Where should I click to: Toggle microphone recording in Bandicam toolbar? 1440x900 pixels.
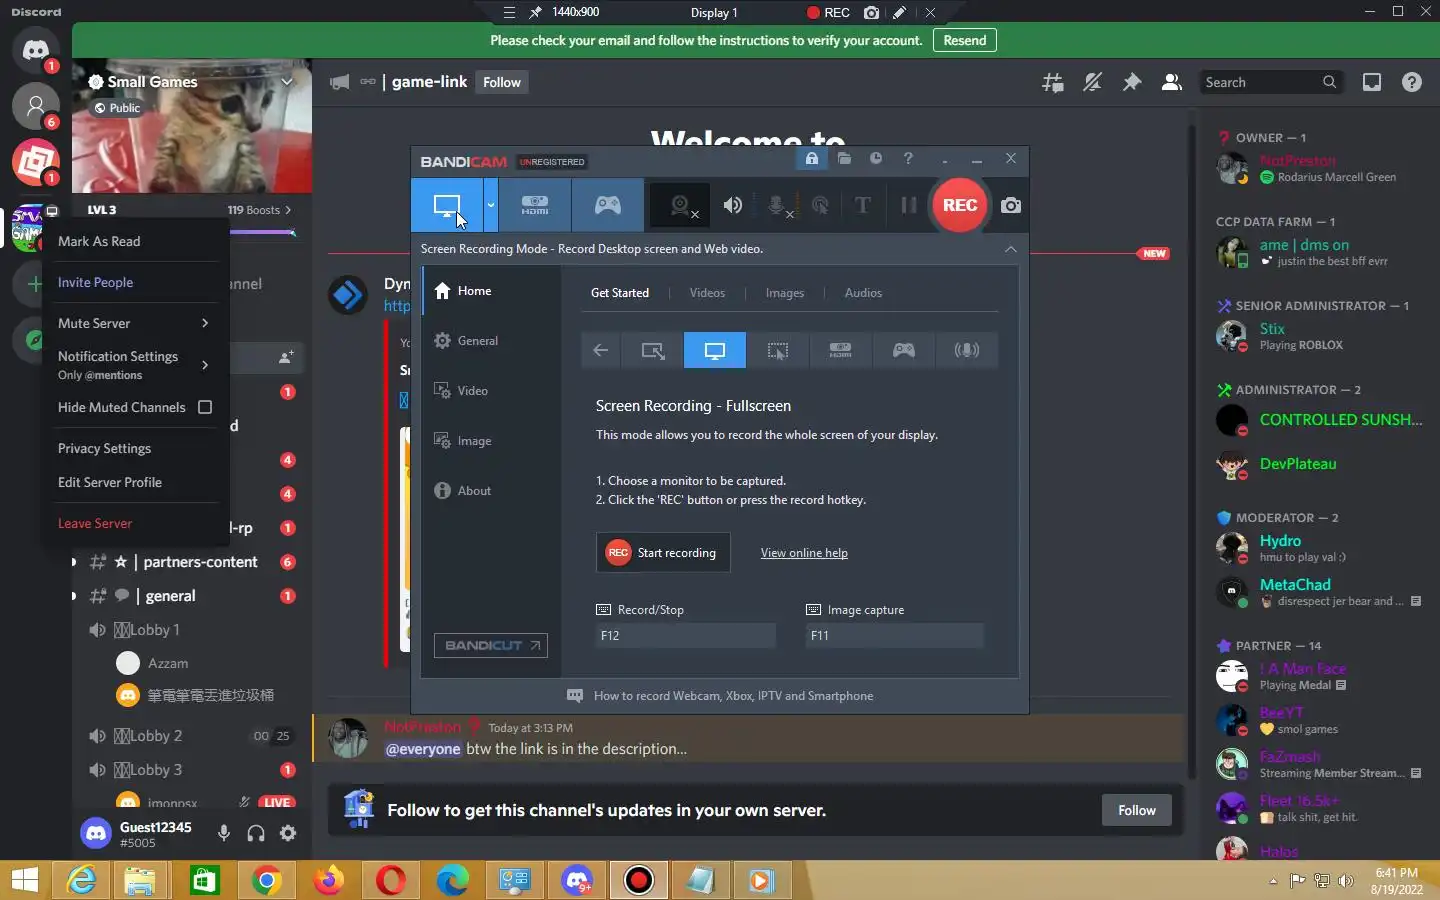tap(777, 205)
